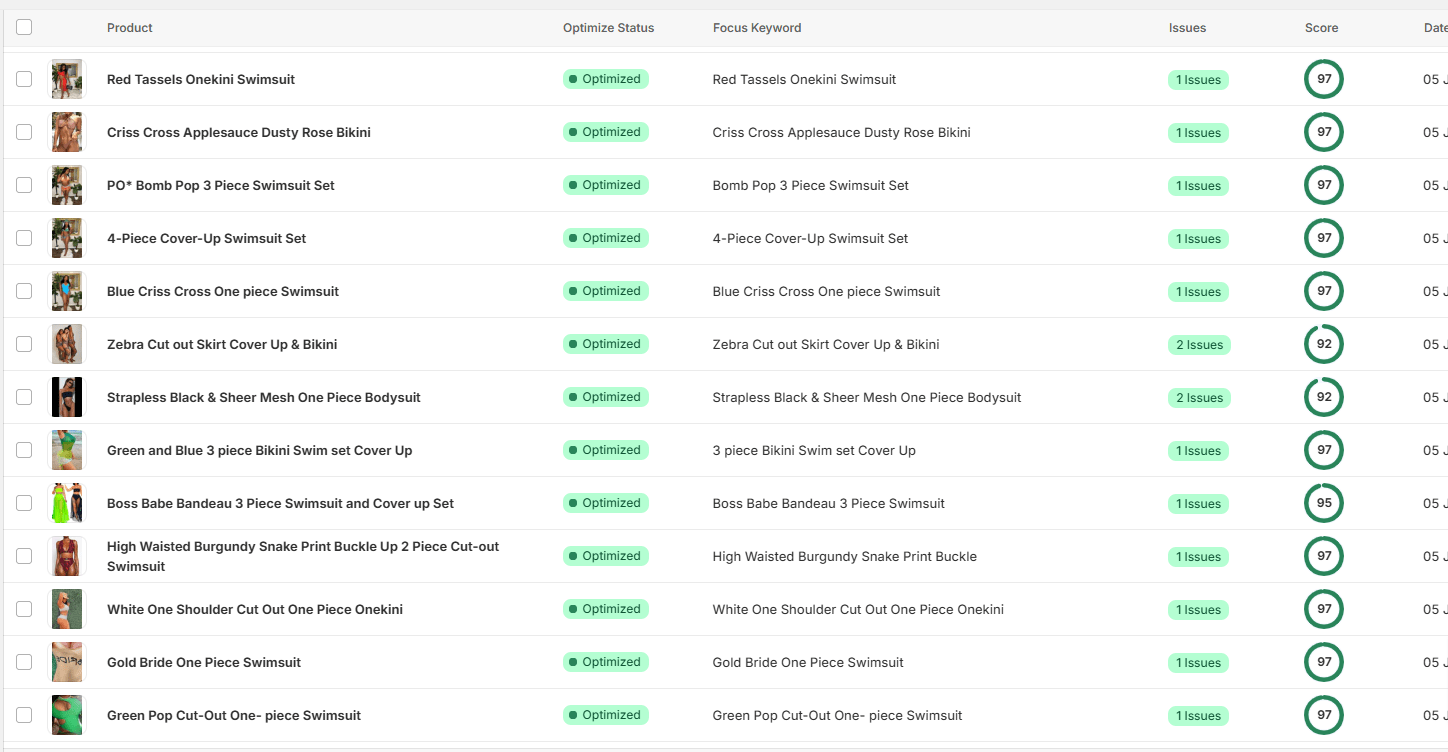Open the Red Tassels Onekini Swimsuit product link
Screen dimensions: 1448x752
201,79
